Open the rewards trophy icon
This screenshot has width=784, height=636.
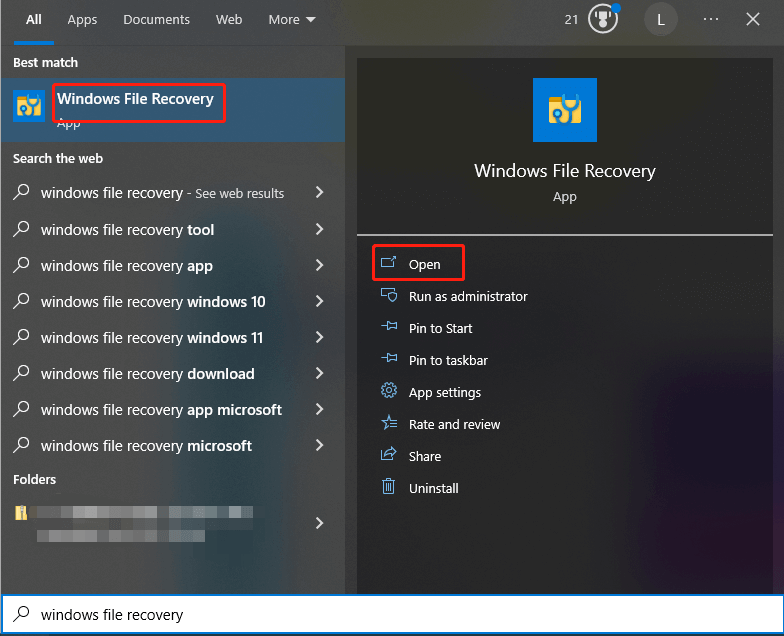602,19
